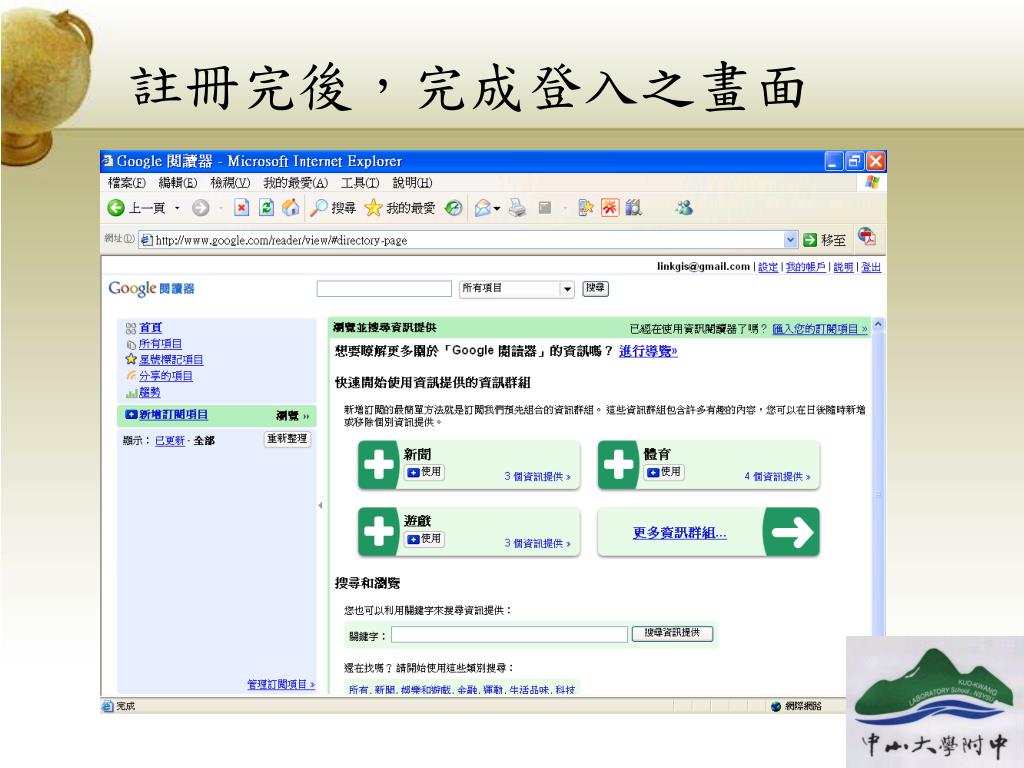Click the 匯入您的訂閱項目 » link
Image resolution: width=1024 pixels, height=768 pixels.
click(820, 329)
